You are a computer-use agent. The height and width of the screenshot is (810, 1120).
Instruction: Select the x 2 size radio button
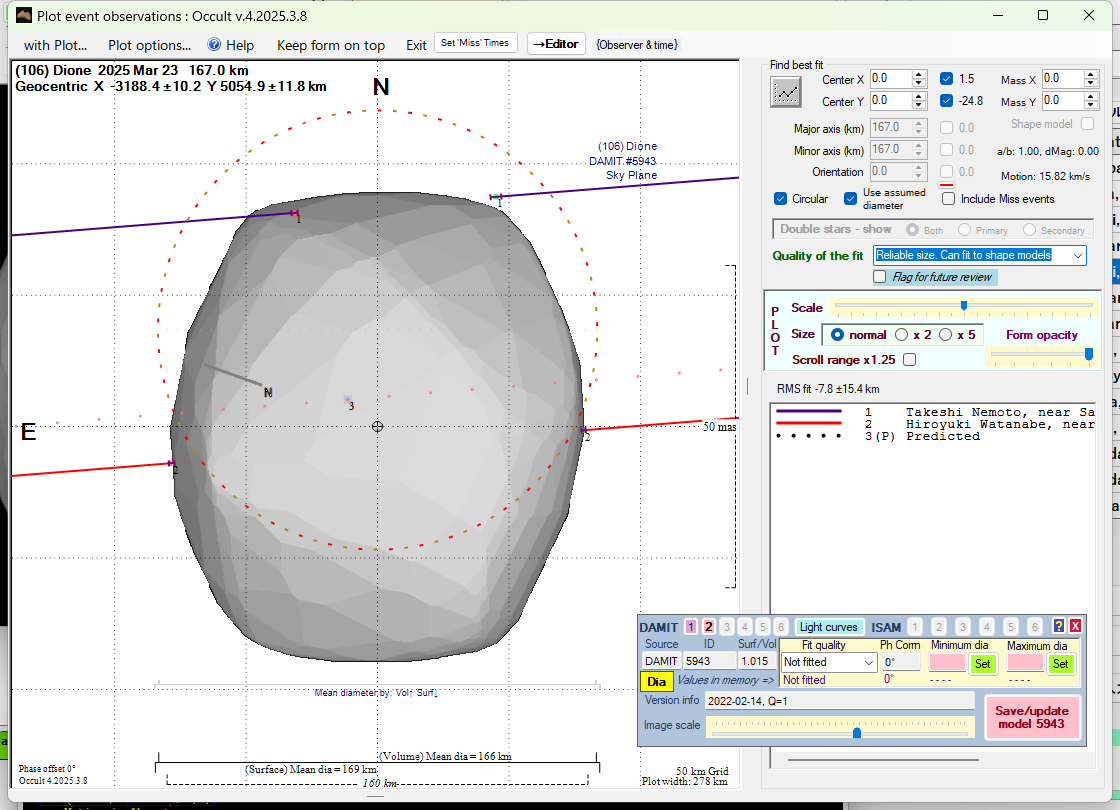pos(902,335)
